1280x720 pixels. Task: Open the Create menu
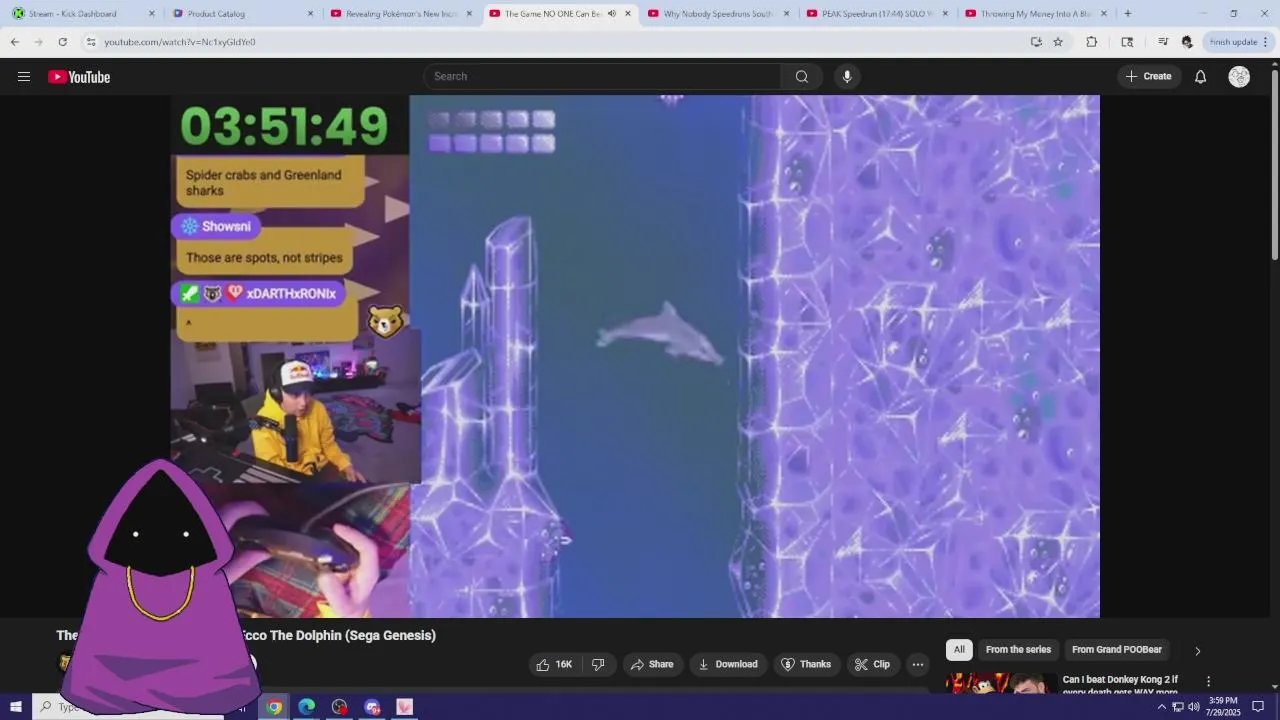[x=1149, y=77]
